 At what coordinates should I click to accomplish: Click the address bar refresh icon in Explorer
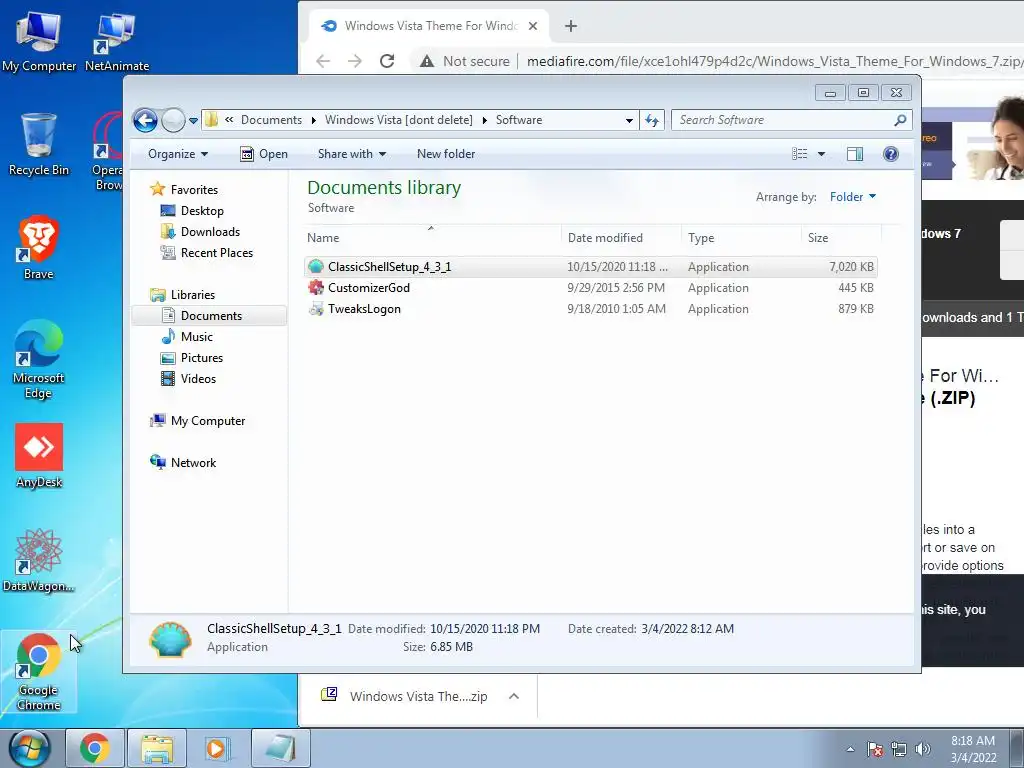[x=652, y=120]
